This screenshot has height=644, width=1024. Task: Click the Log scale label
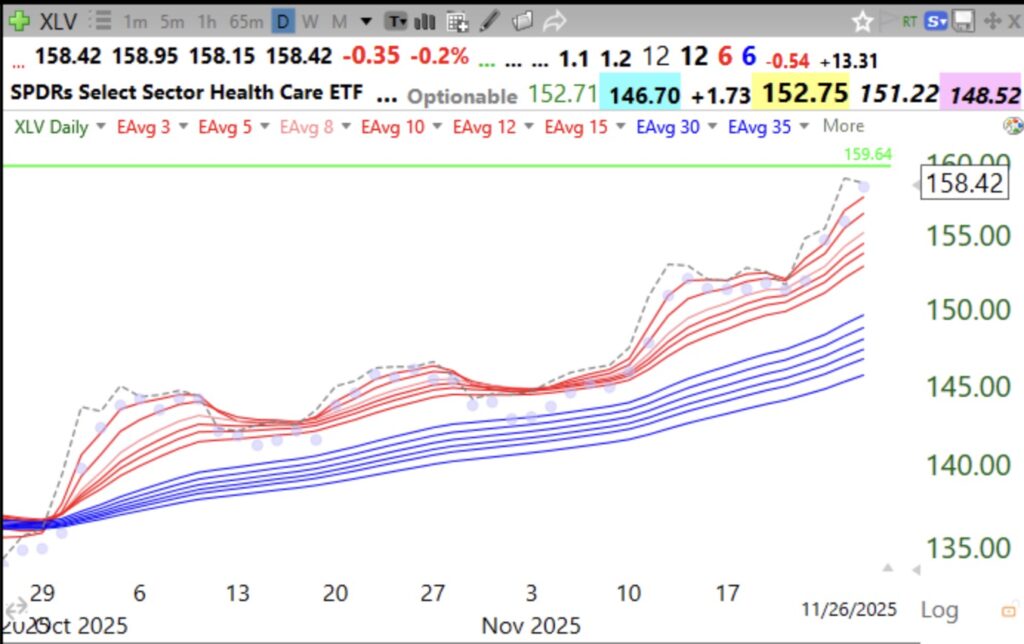(939, 610)
